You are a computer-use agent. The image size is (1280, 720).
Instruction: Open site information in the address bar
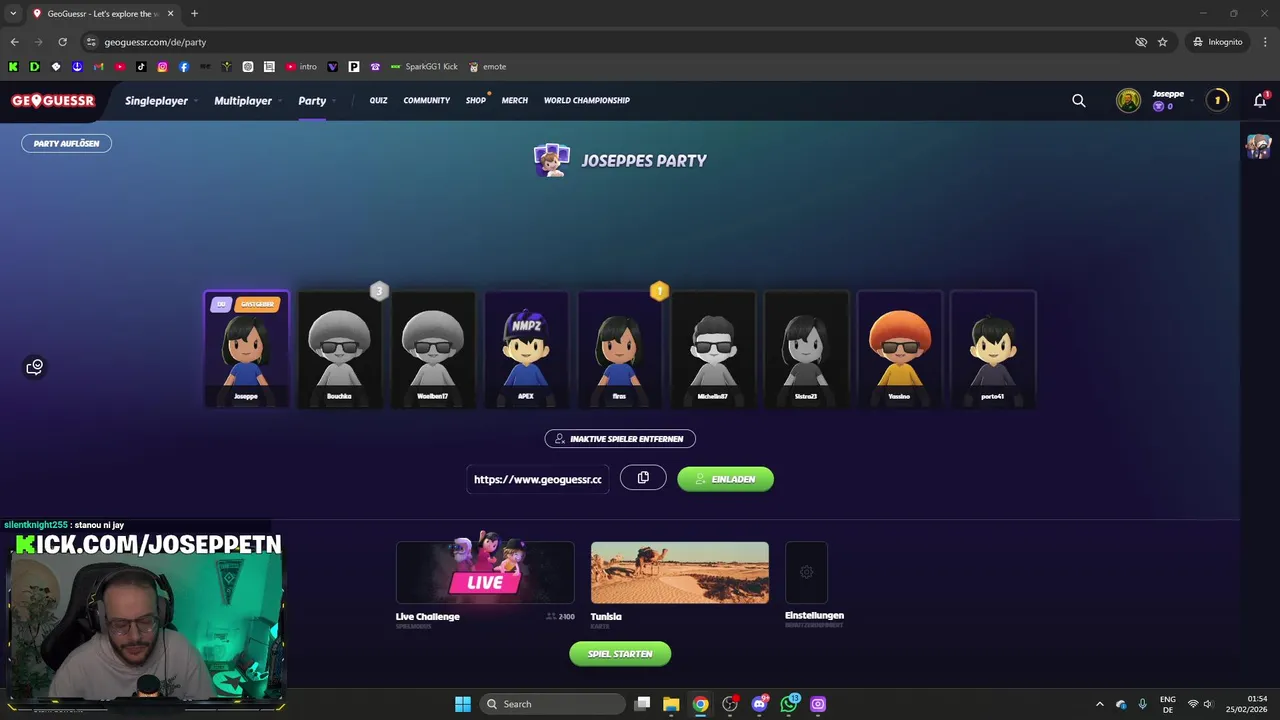pos(91,42)
